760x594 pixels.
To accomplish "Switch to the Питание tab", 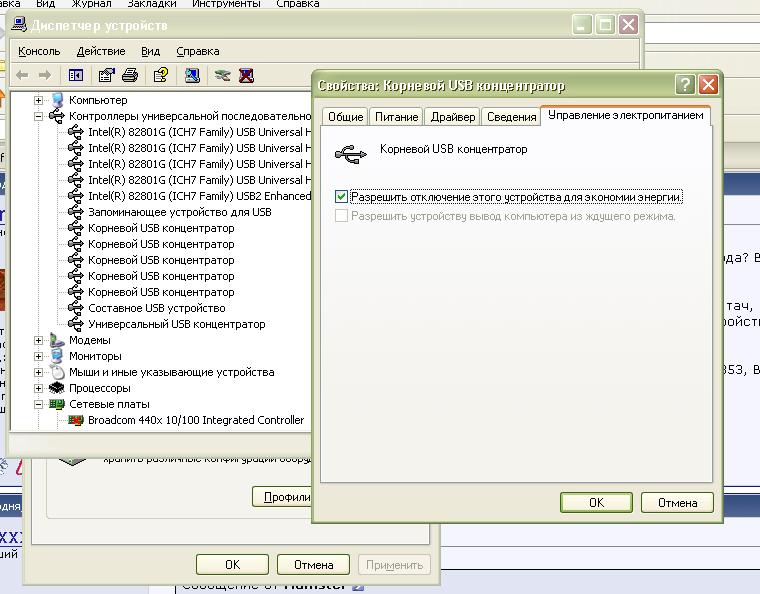I will (x=396, y=117).
